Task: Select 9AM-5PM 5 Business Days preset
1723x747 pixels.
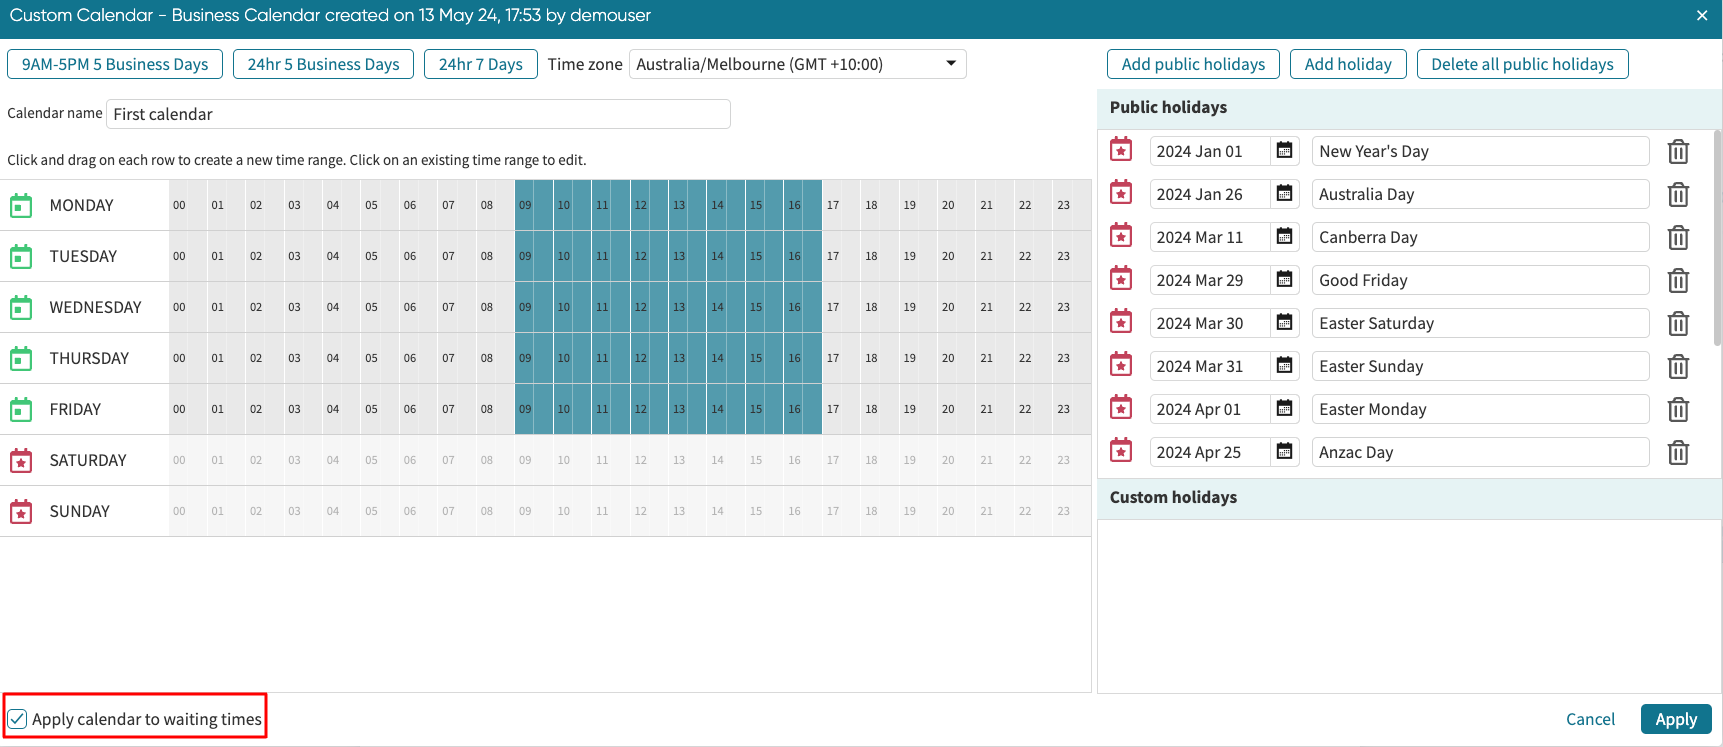Action: [x=115, y=64]
